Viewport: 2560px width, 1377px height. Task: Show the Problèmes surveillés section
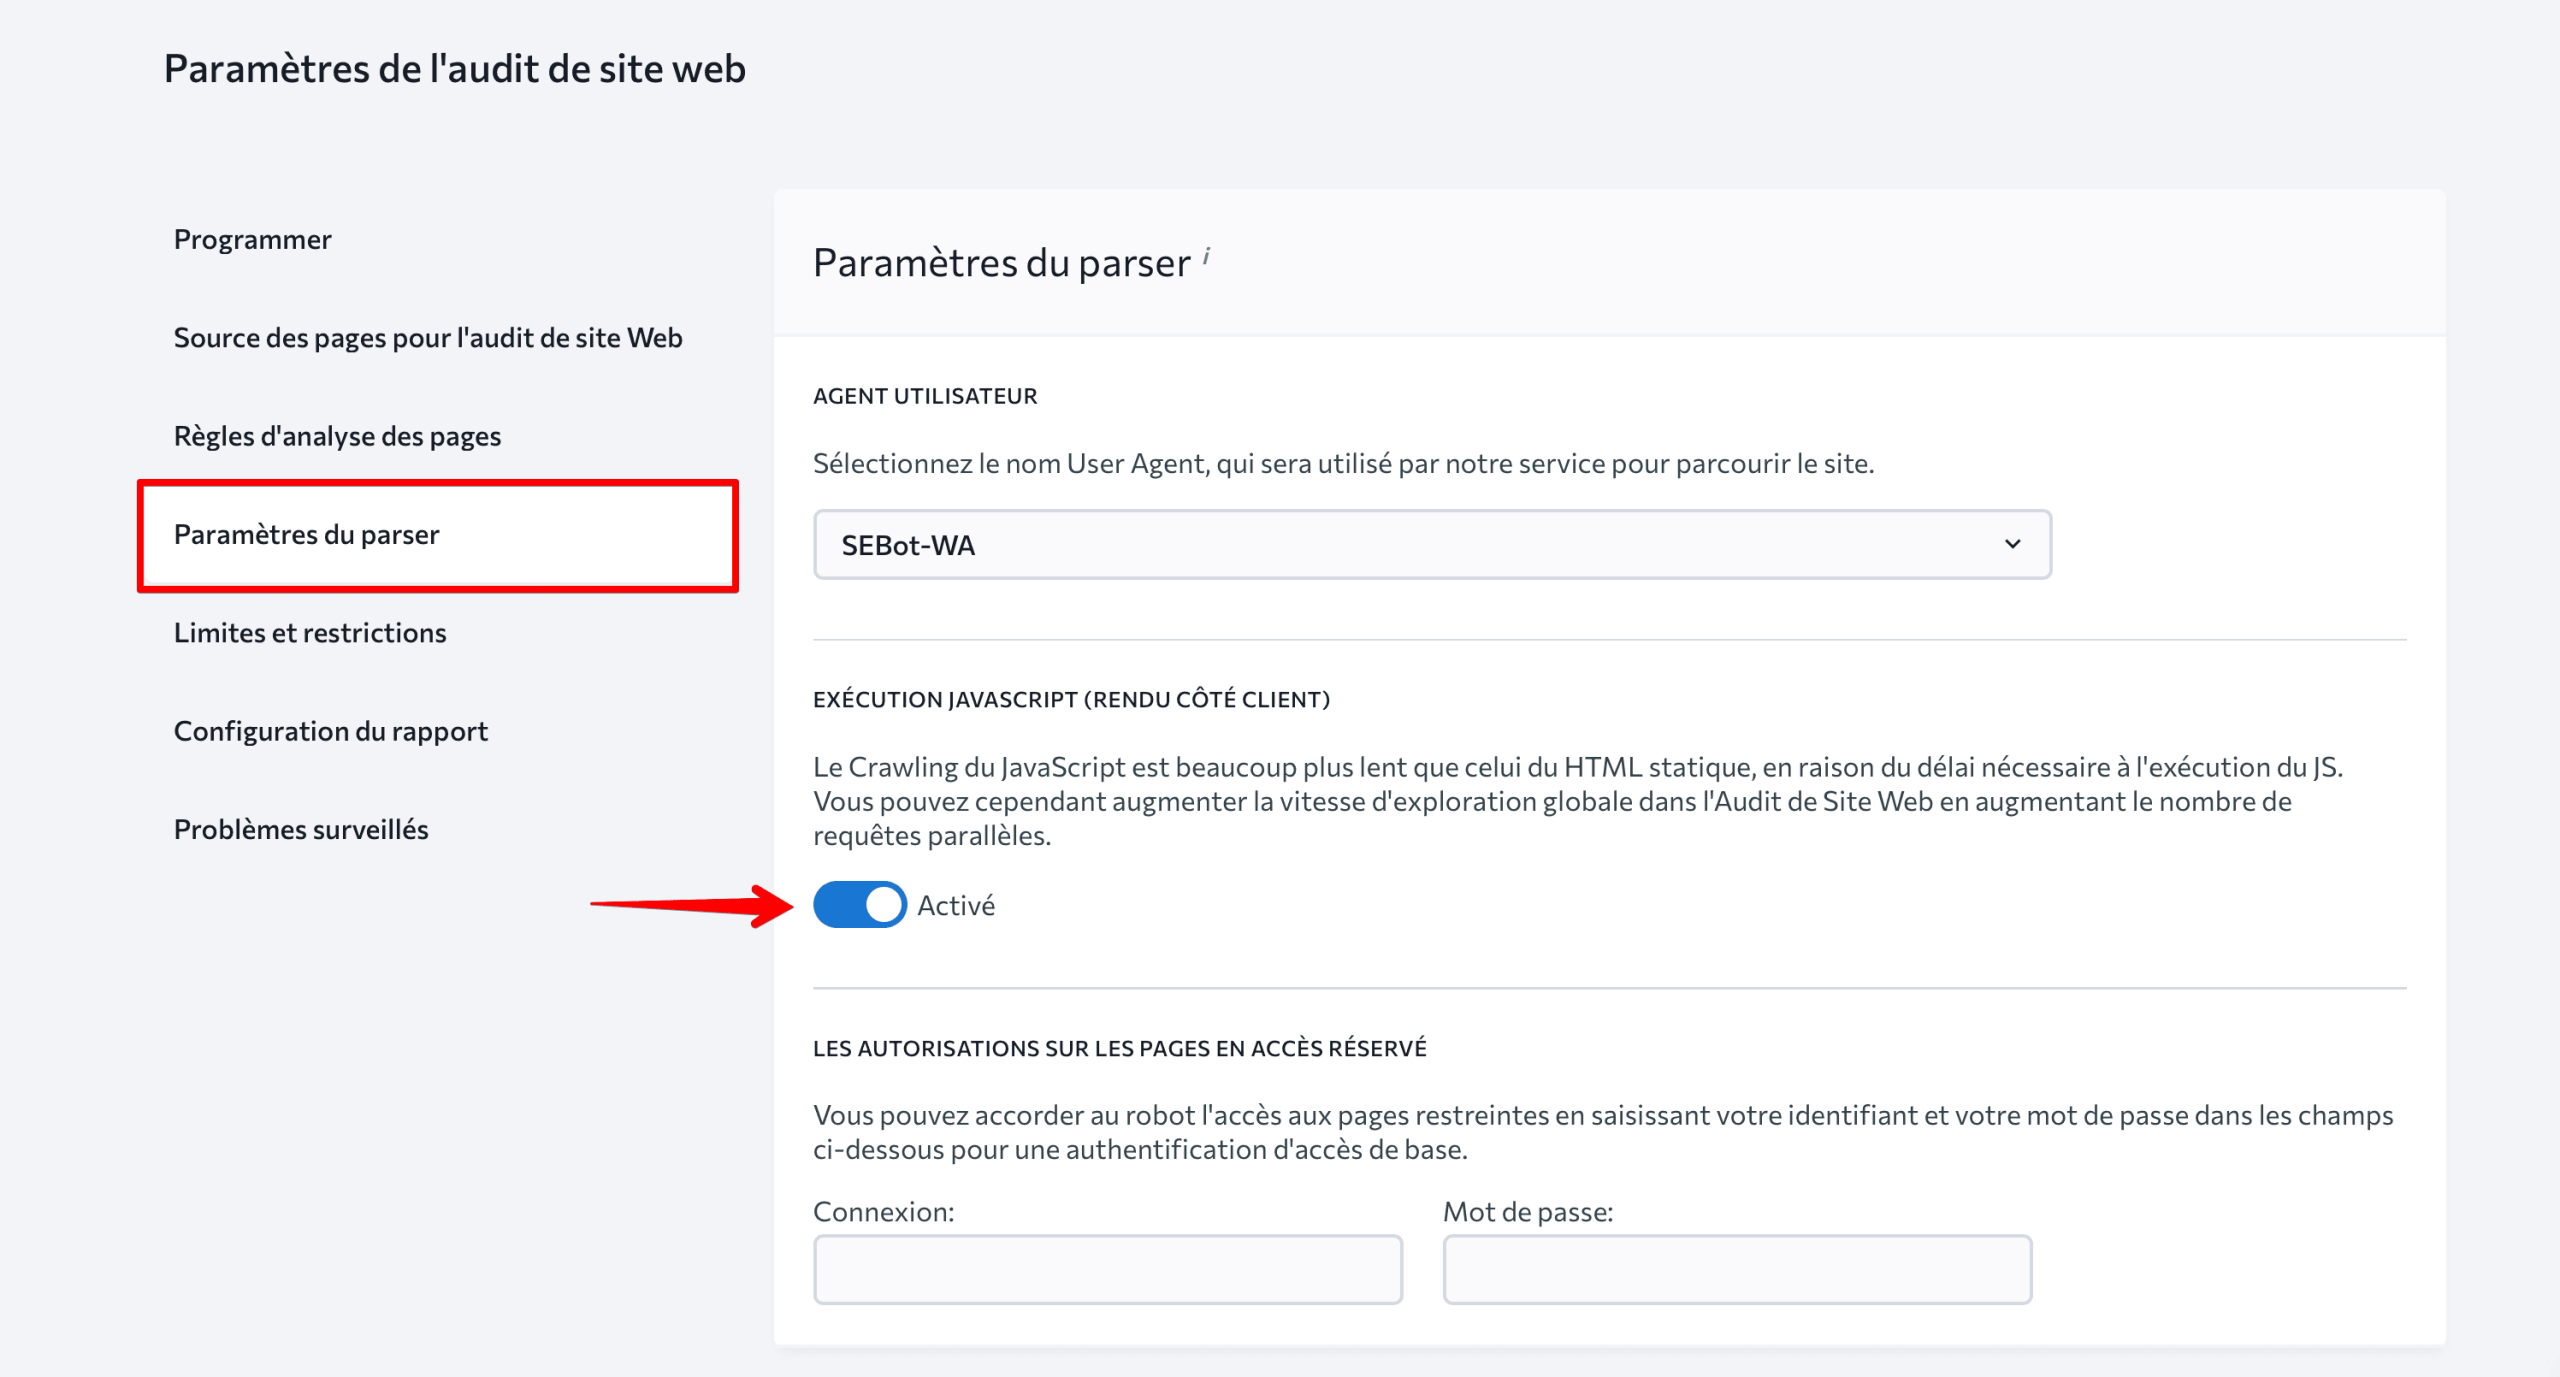click(300, 830)
